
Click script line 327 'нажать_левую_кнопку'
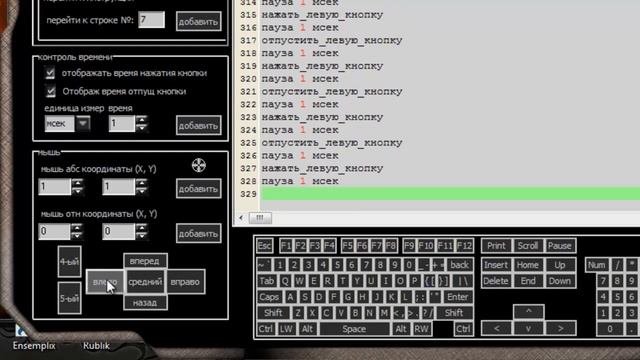click(322, 168)
